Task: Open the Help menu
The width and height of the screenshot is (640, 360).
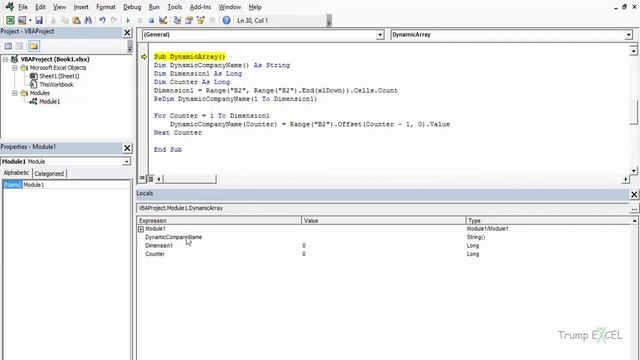Action: point(255,7)
